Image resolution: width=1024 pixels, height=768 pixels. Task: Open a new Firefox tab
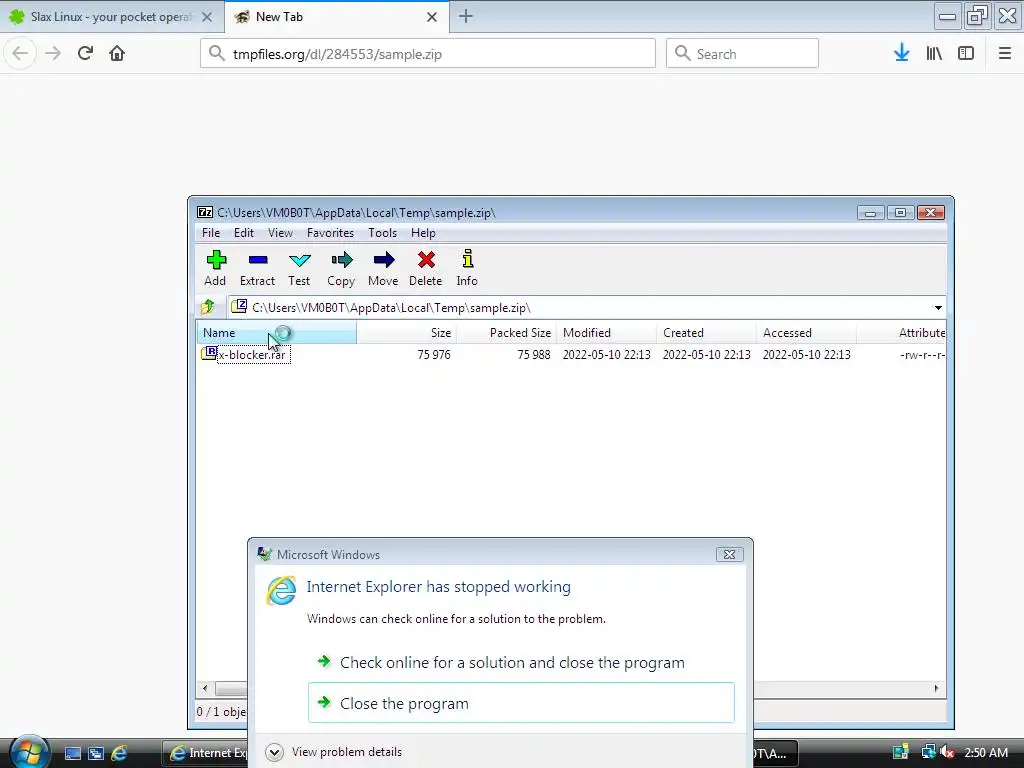[466, 17]
